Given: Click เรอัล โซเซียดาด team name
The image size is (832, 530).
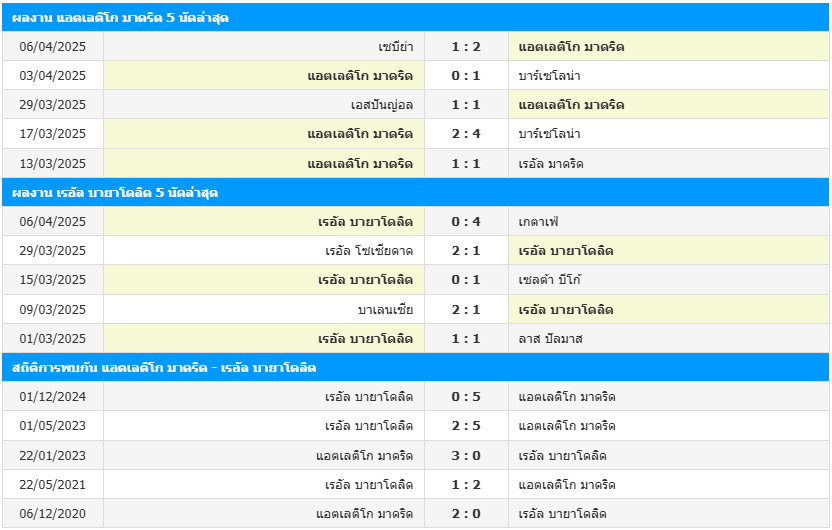Looking at the screenshot, I should (x=369, y=251).
